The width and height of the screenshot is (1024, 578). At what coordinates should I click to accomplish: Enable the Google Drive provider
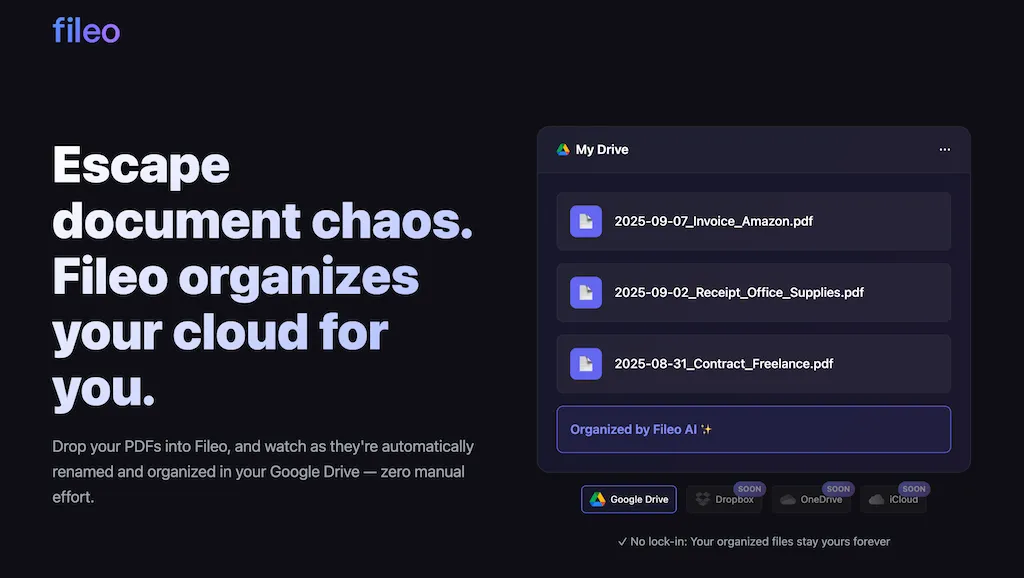(x=628, y=499)
